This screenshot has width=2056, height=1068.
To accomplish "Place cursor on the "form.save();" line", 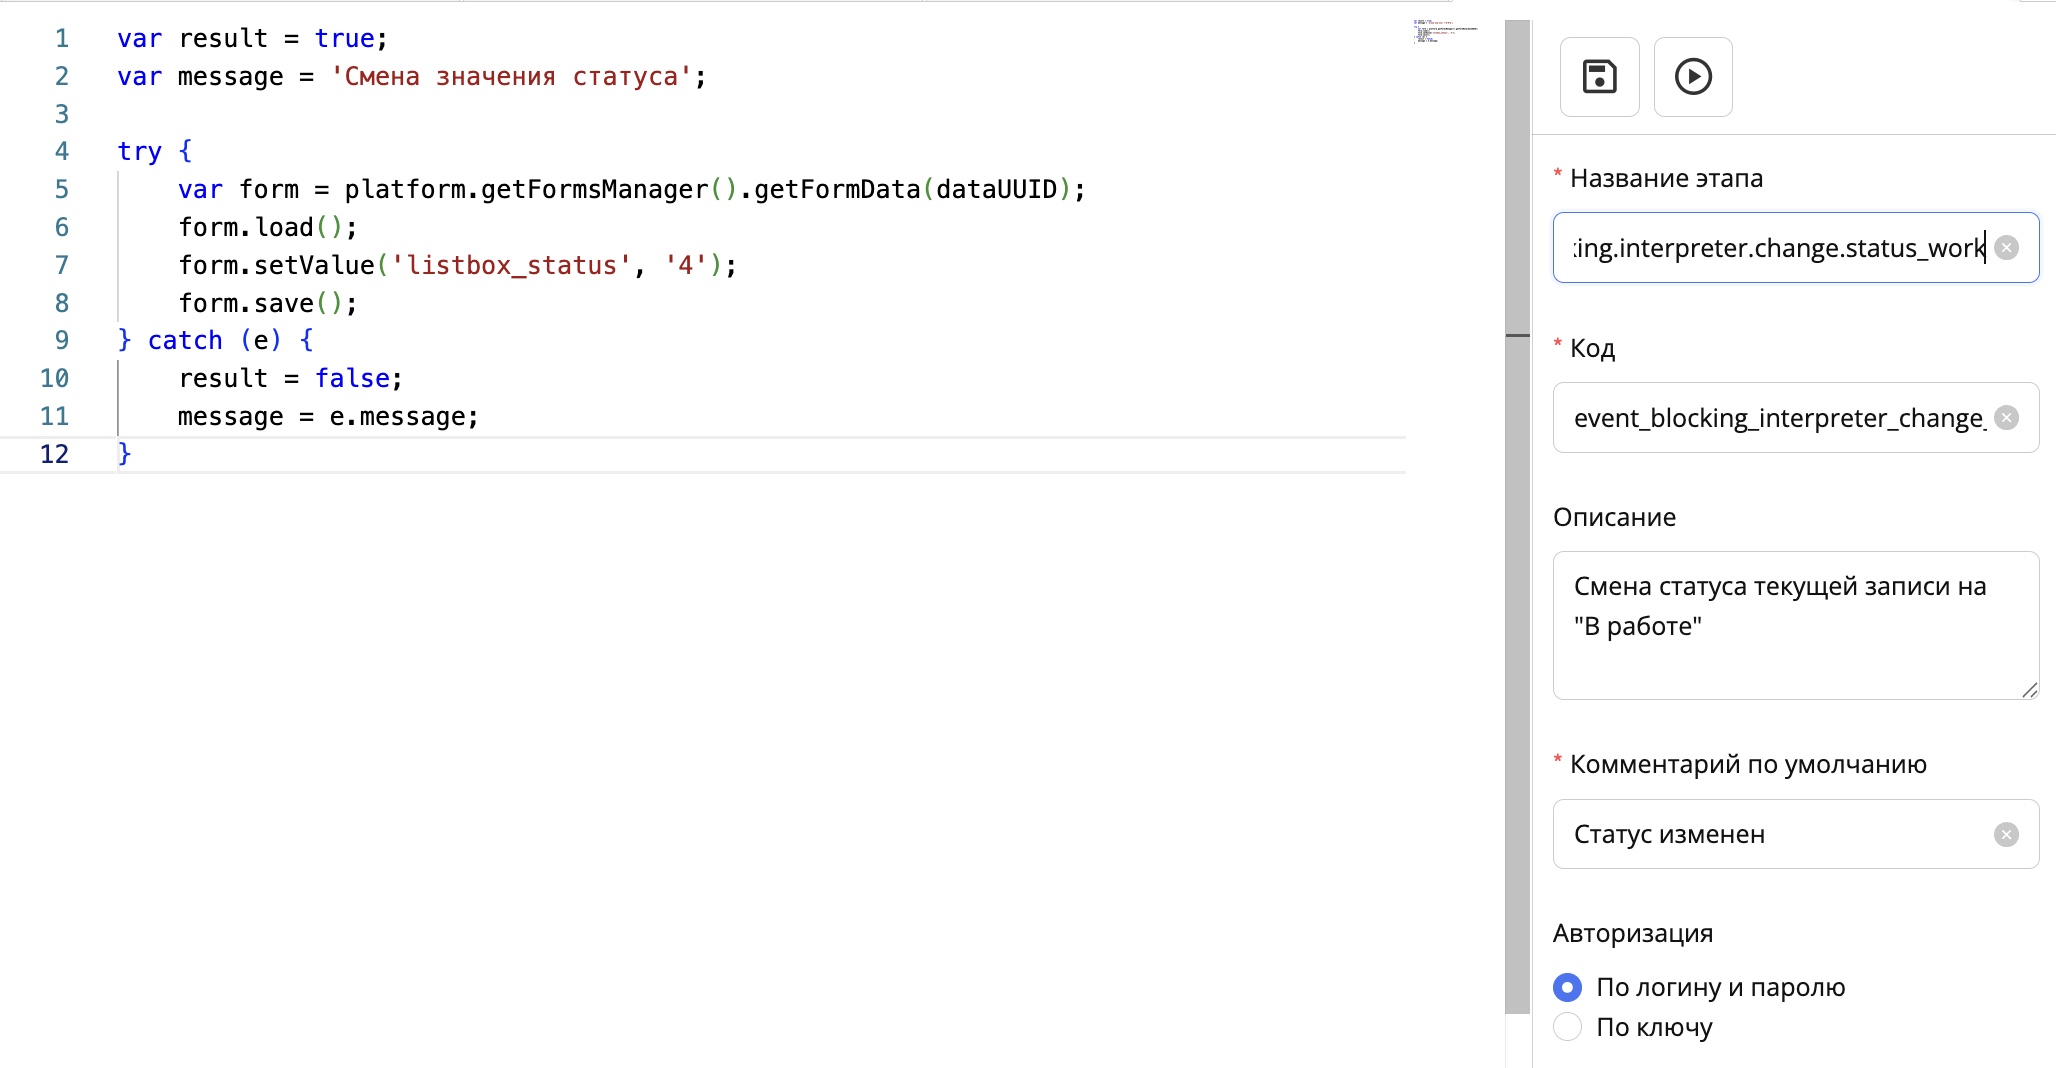I will 267,302.
